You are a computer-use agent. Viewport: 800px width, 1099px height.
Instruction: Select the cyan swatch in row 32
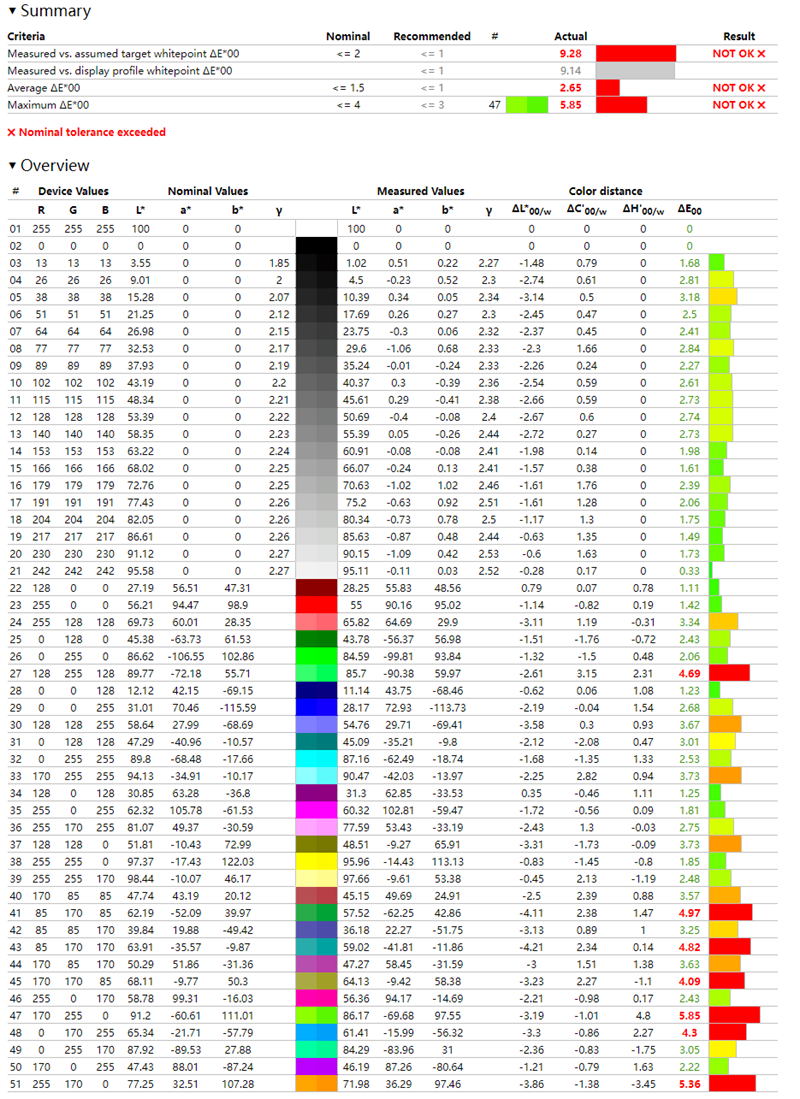tap(318, 759)
